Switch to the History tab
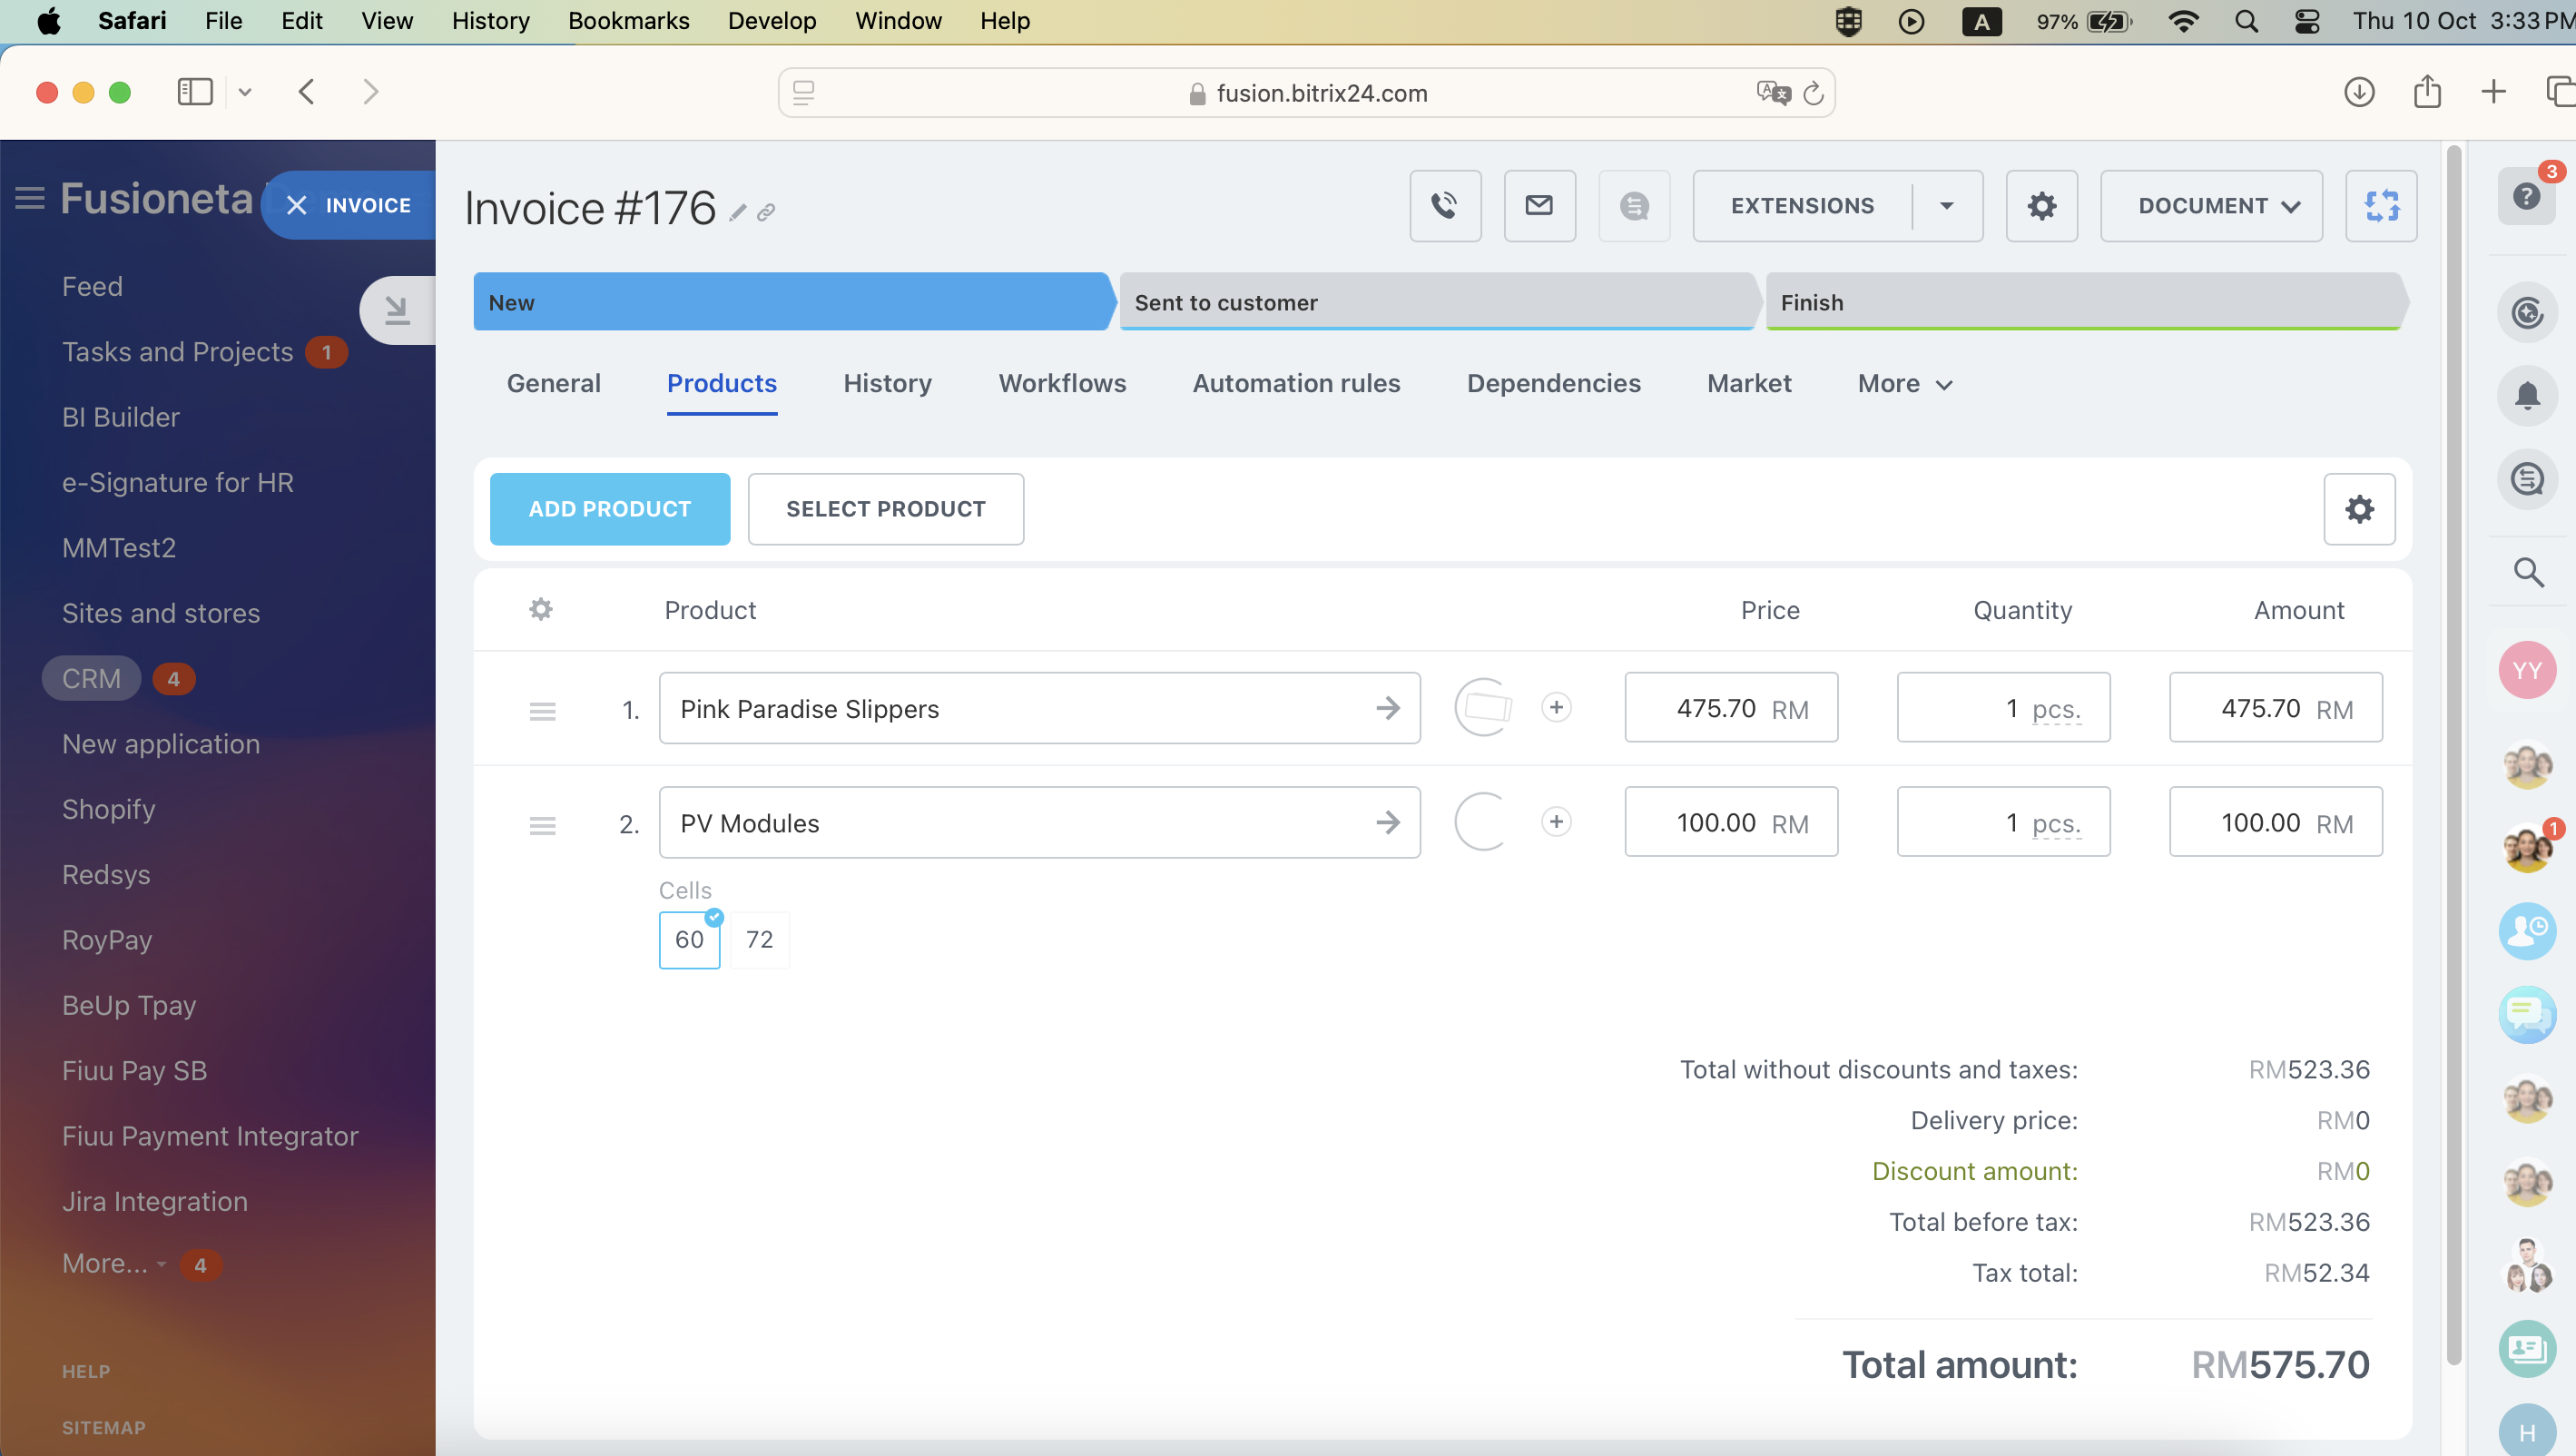The width and height of the screenshot is (2576, 1456). (887, 384)
